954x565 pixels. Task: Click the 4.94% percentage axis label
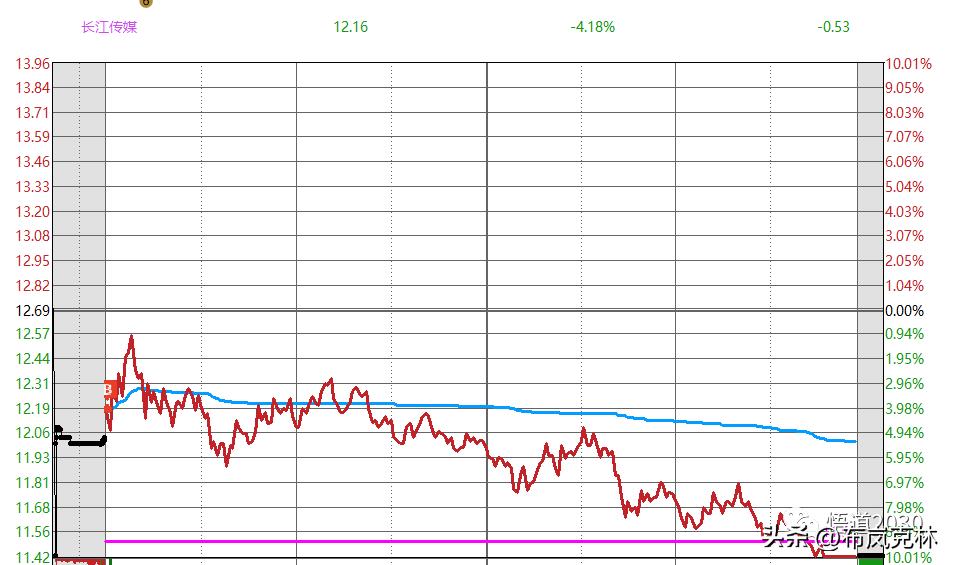(904, 433)
